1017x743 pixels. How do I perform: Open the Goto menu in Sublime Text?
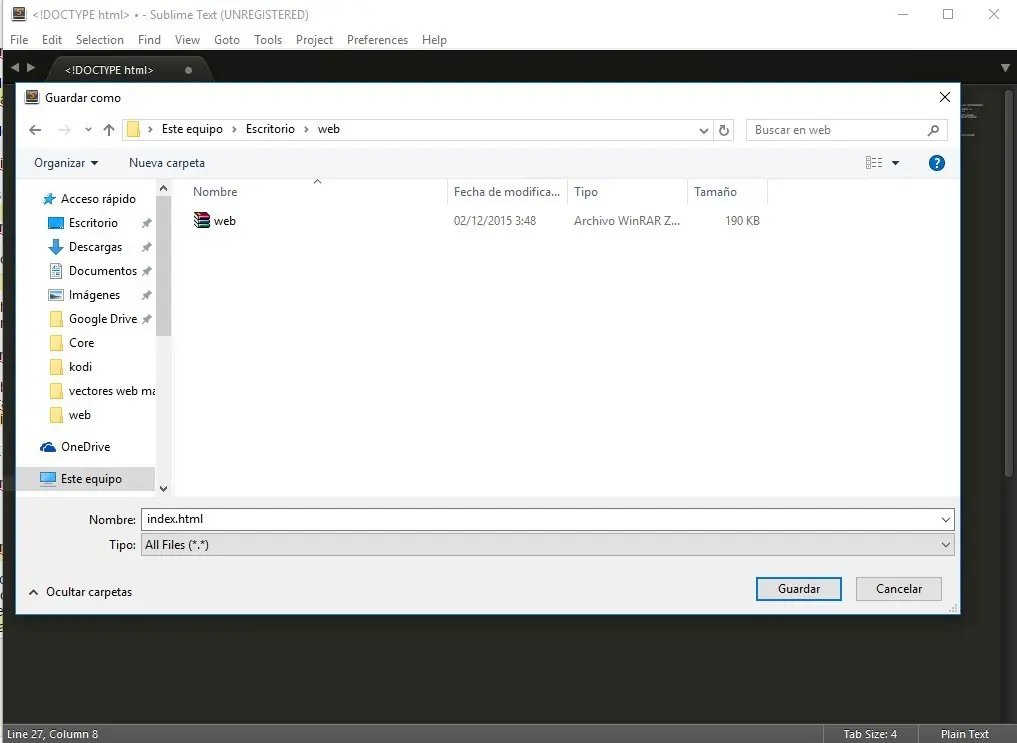click(227, 40)
